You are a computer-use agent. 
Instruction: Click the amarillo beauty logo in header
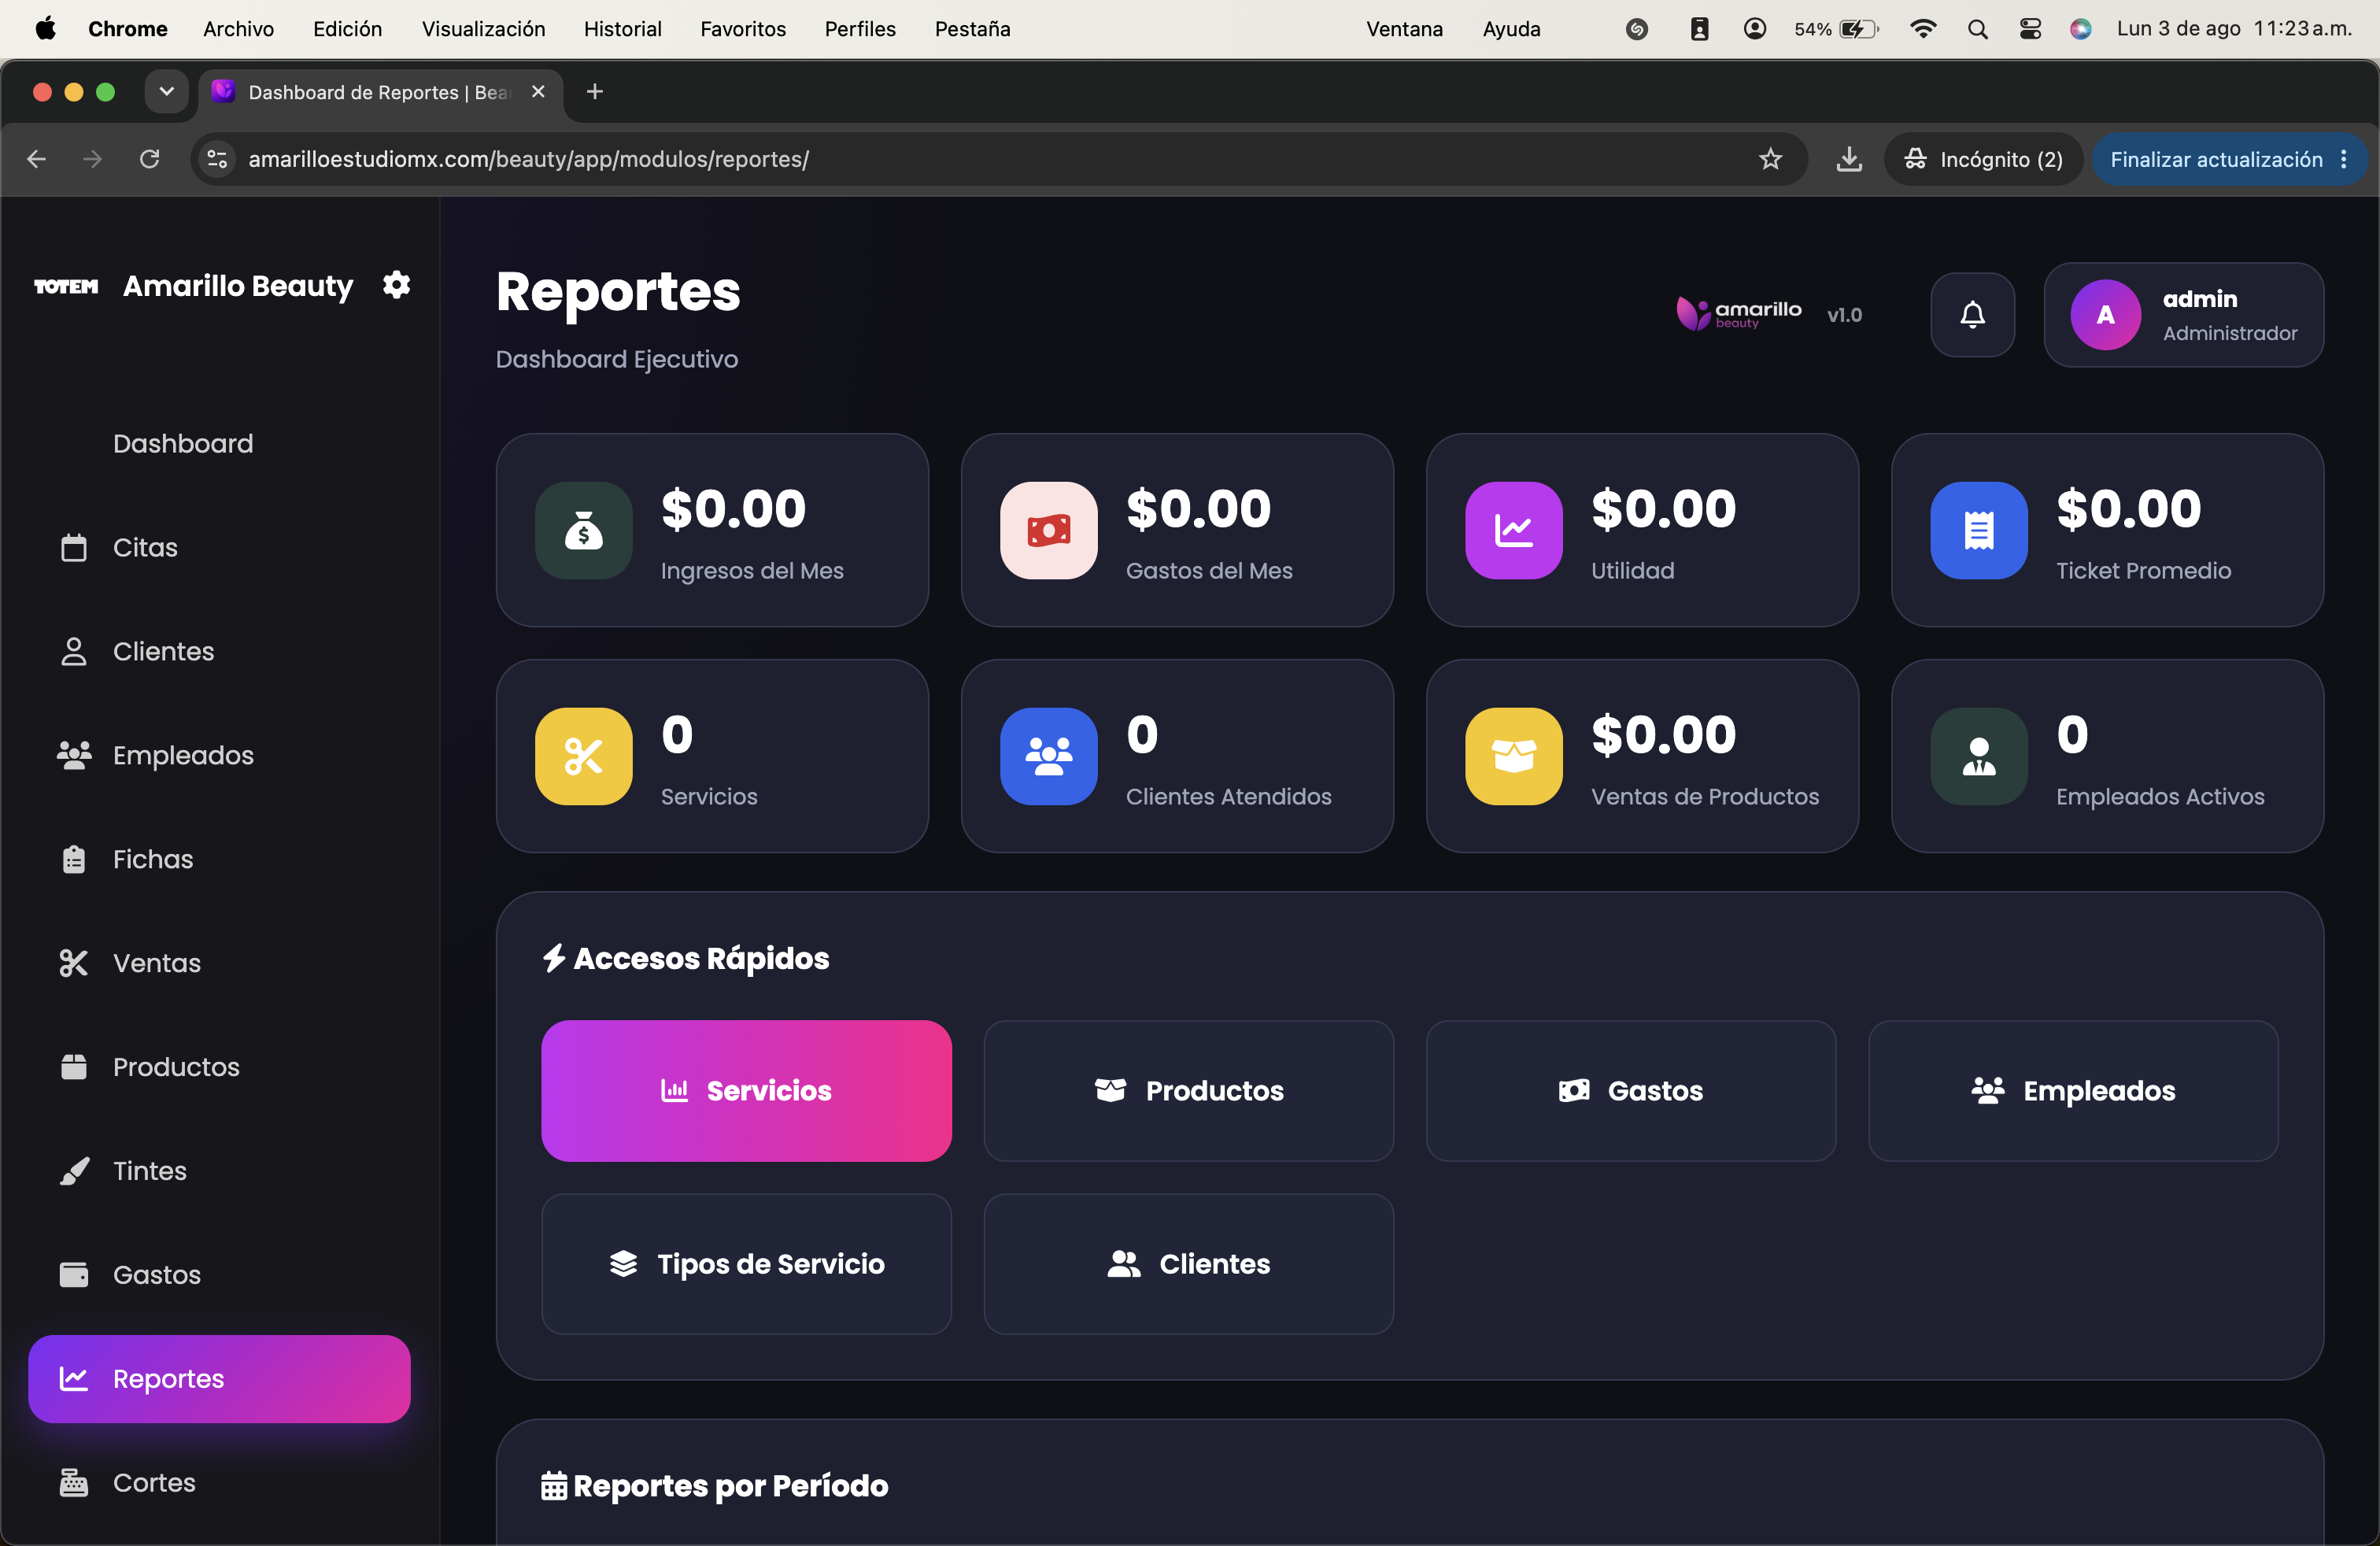[1739, 313]
